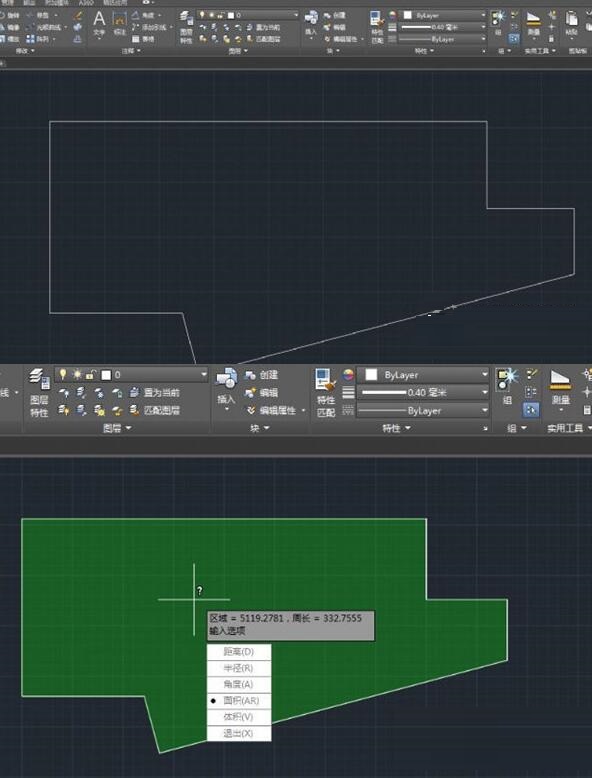The image size is (592, 778).
Task: Click 测量 measure icon in lower ribbon
Action: pyautogui.click(x=560, y=381)
